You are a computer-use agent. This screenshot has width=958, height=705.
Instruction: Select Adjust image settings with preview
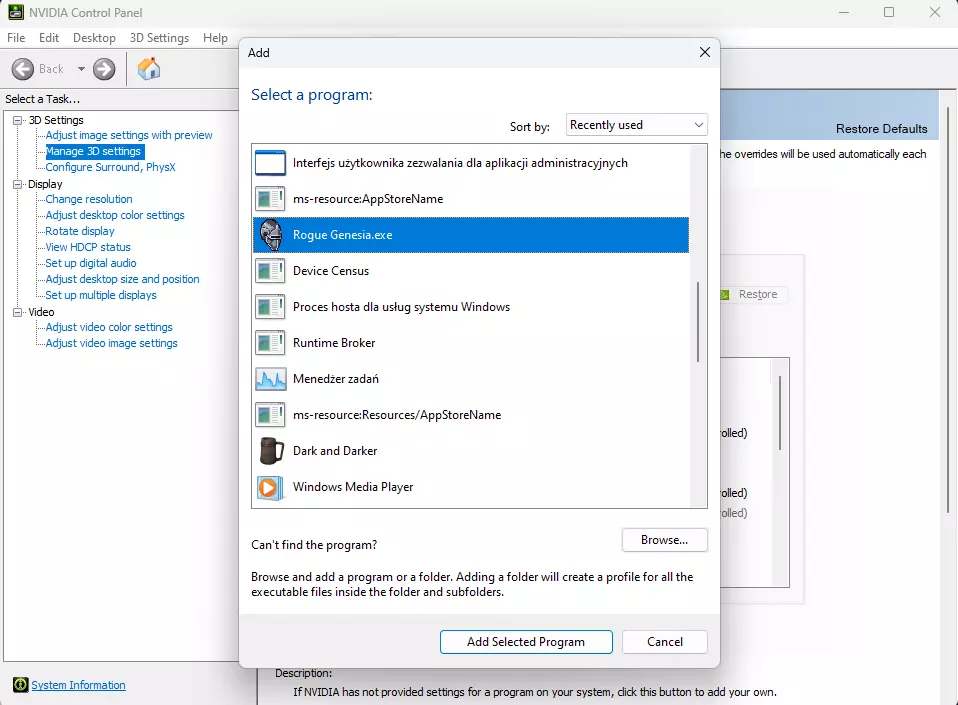(x=129, y=135)
